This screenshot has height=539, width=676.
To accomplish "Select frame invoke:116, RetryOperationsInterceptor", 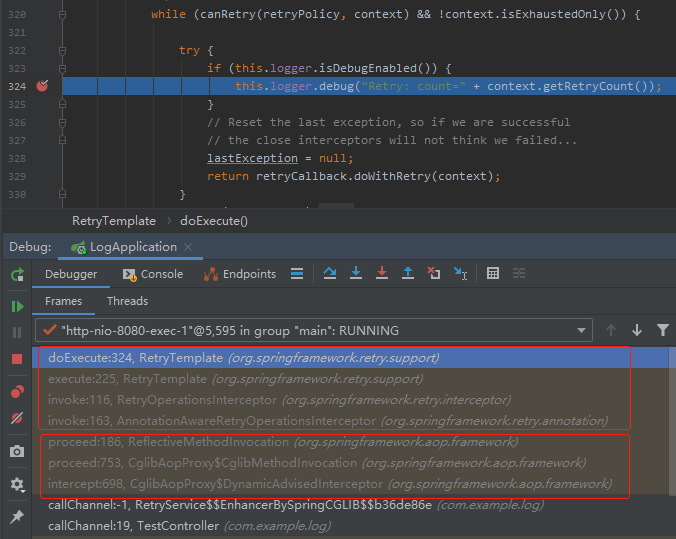I will point(350,400).
